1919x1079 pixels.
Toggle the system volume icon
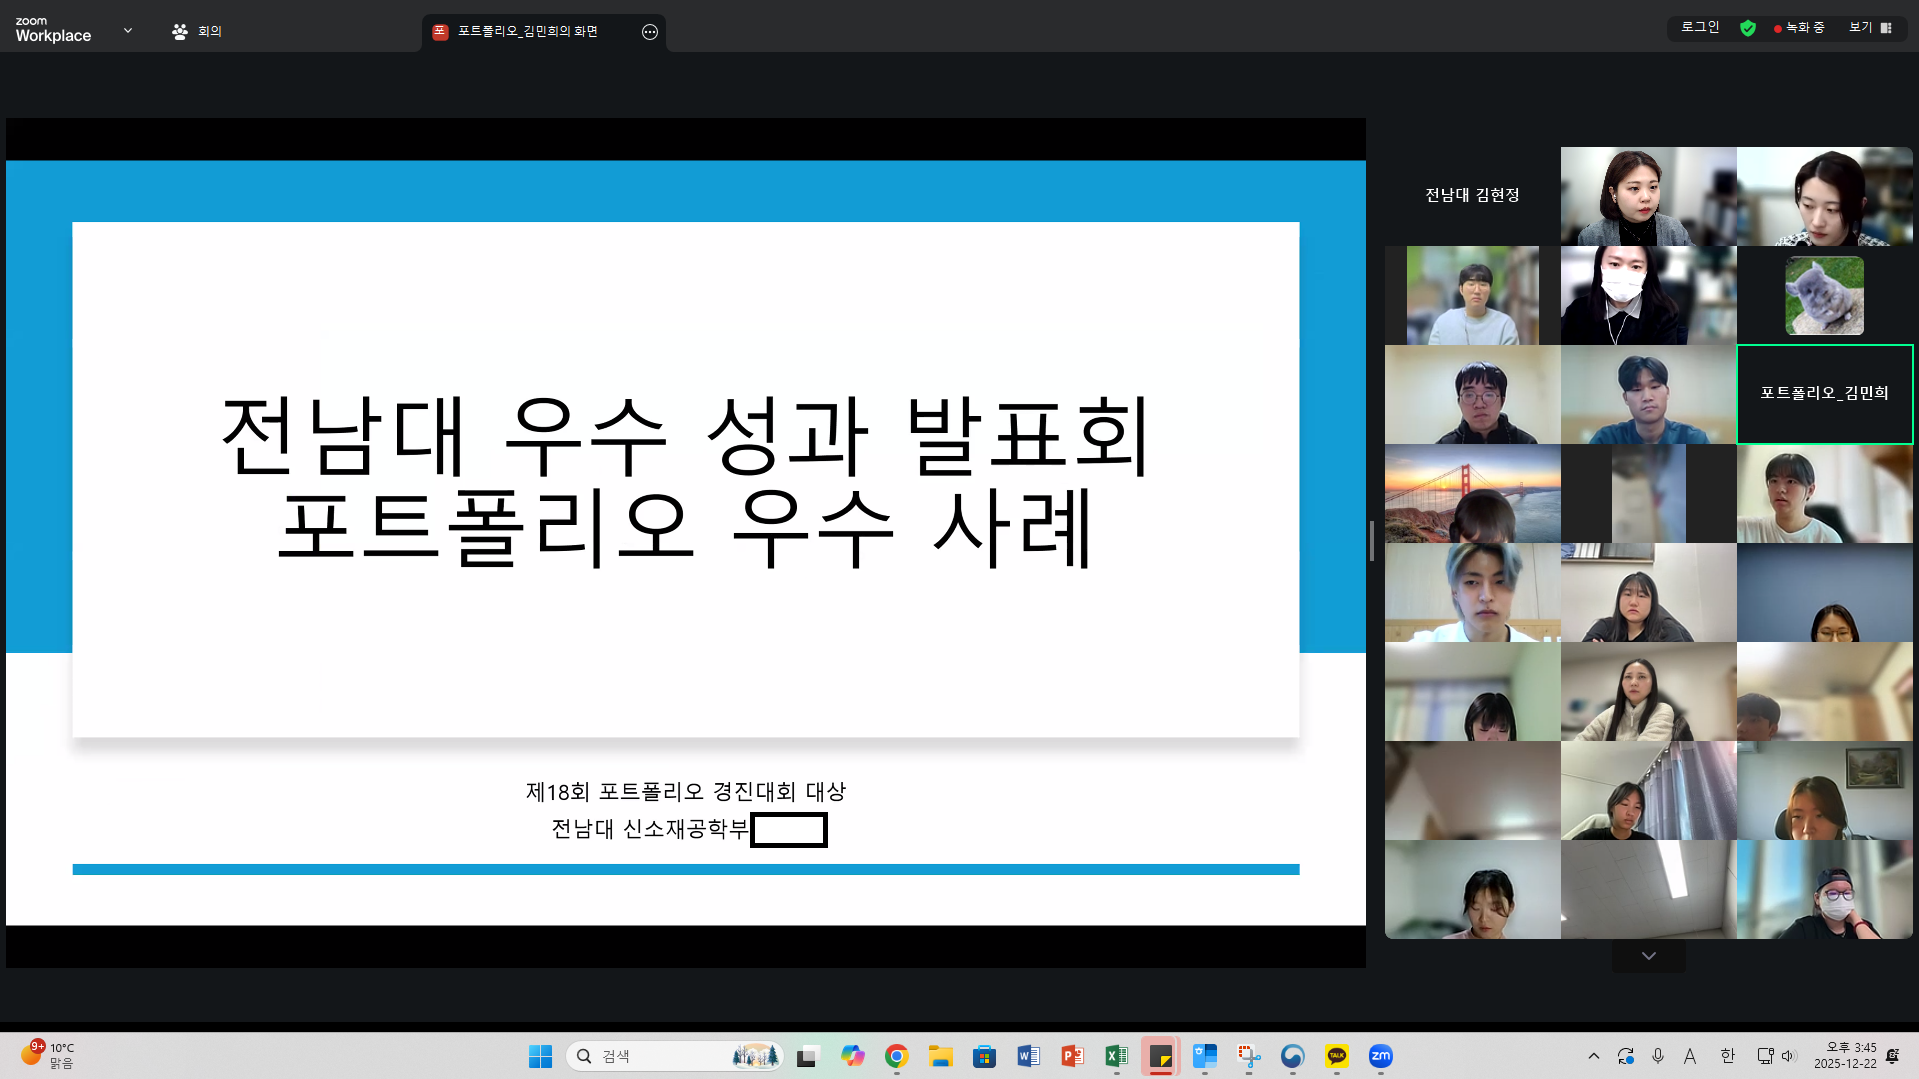click(1788, 1056)
